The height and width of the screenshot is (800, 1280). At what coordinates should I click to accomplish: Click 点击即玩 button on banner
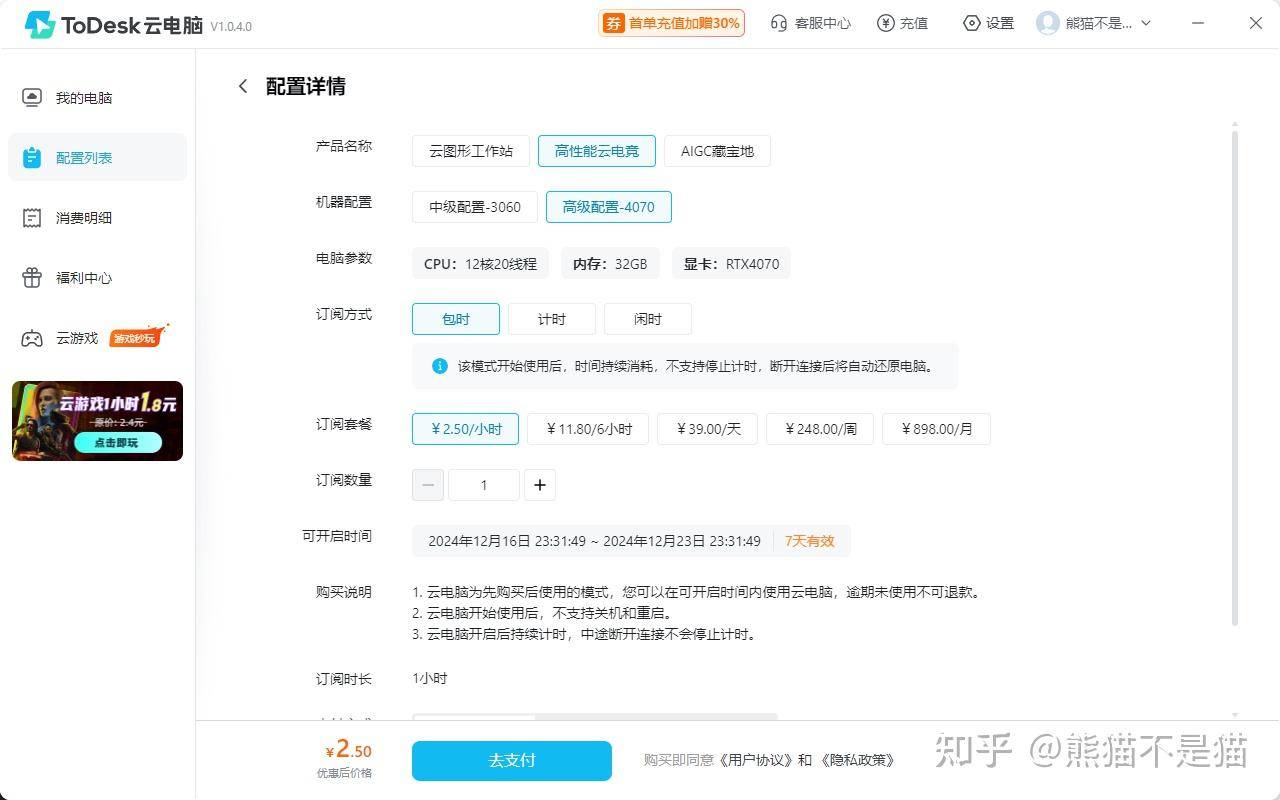click(x=117, y=442)
